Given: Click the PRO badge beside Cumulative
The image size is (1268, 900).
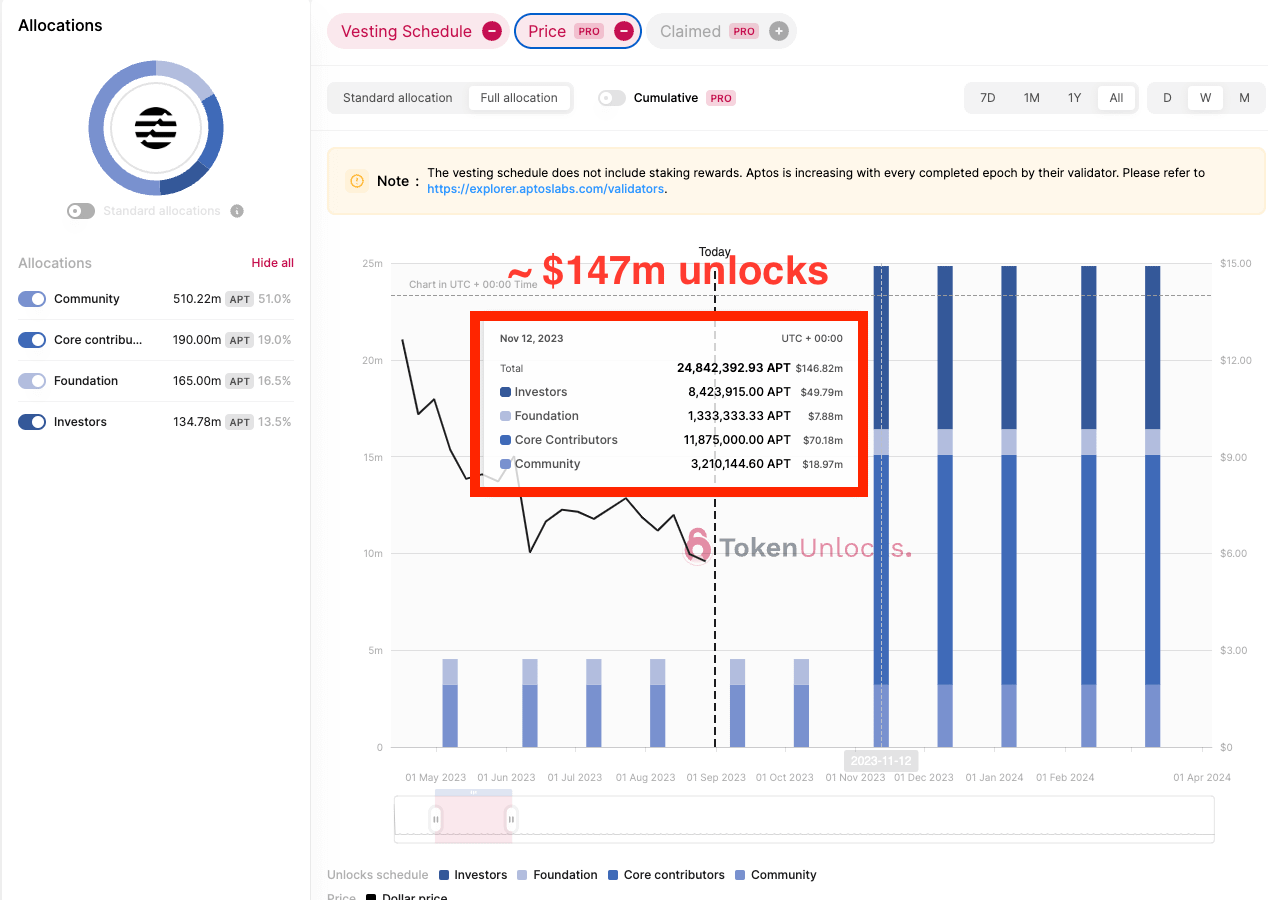Looking at the screenshot, I should click(721, 98).
